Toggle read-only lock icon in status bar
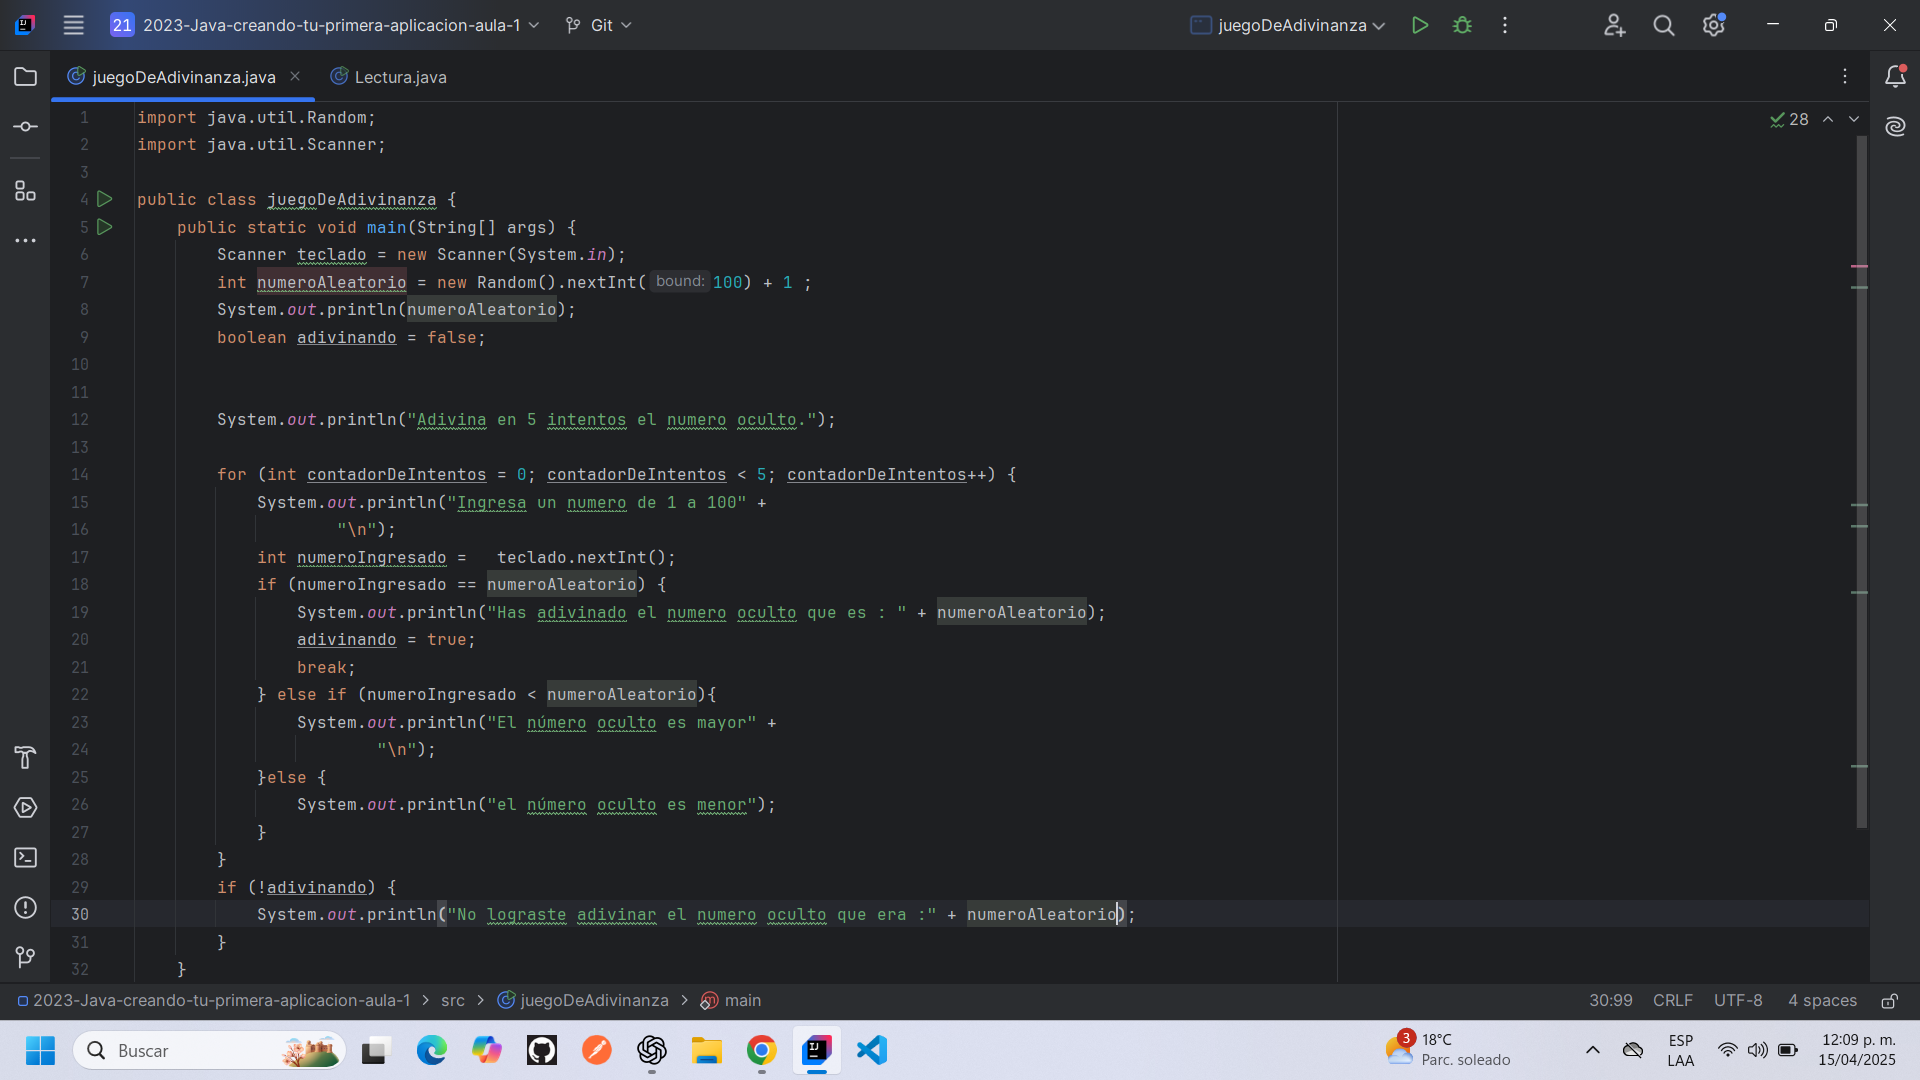Screen dimensions: 1920x1080 1889,1001
